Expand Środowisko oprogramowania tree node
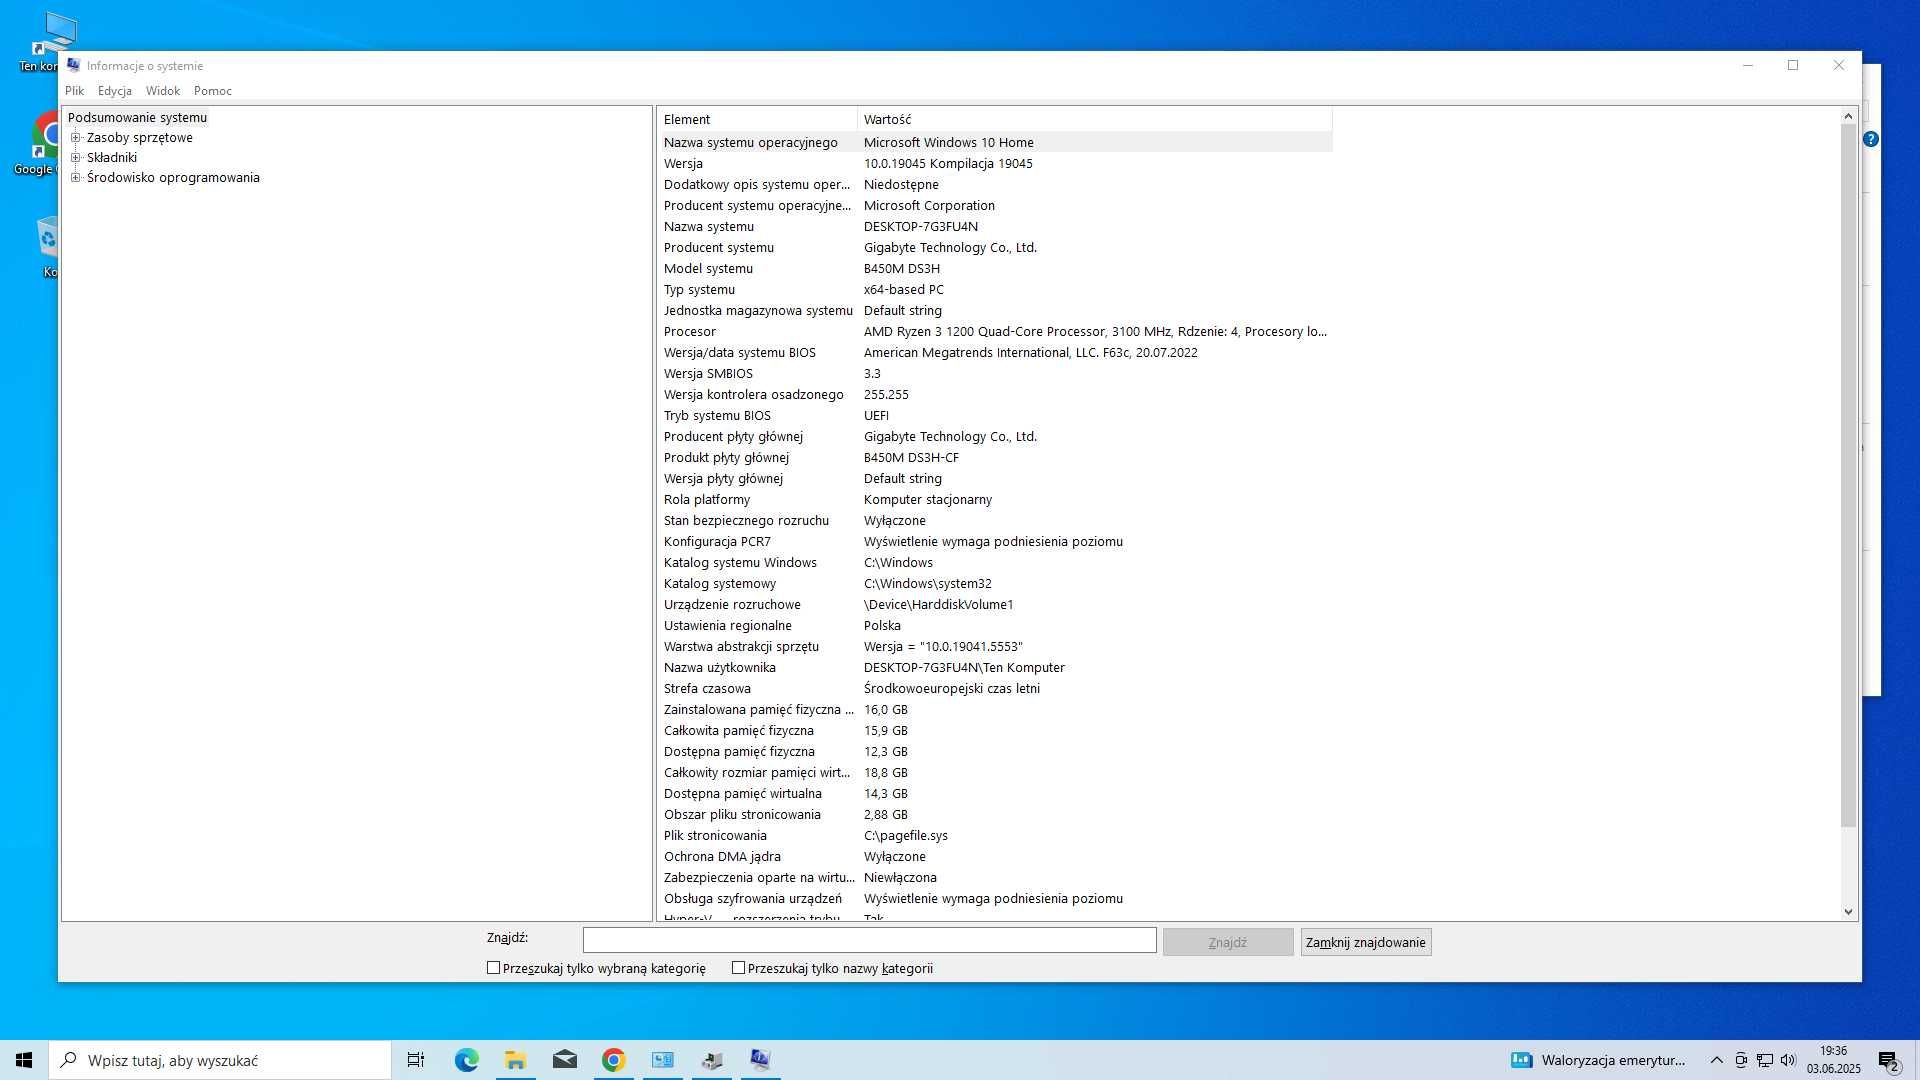1920x1080 pixels. pos(75,178)
